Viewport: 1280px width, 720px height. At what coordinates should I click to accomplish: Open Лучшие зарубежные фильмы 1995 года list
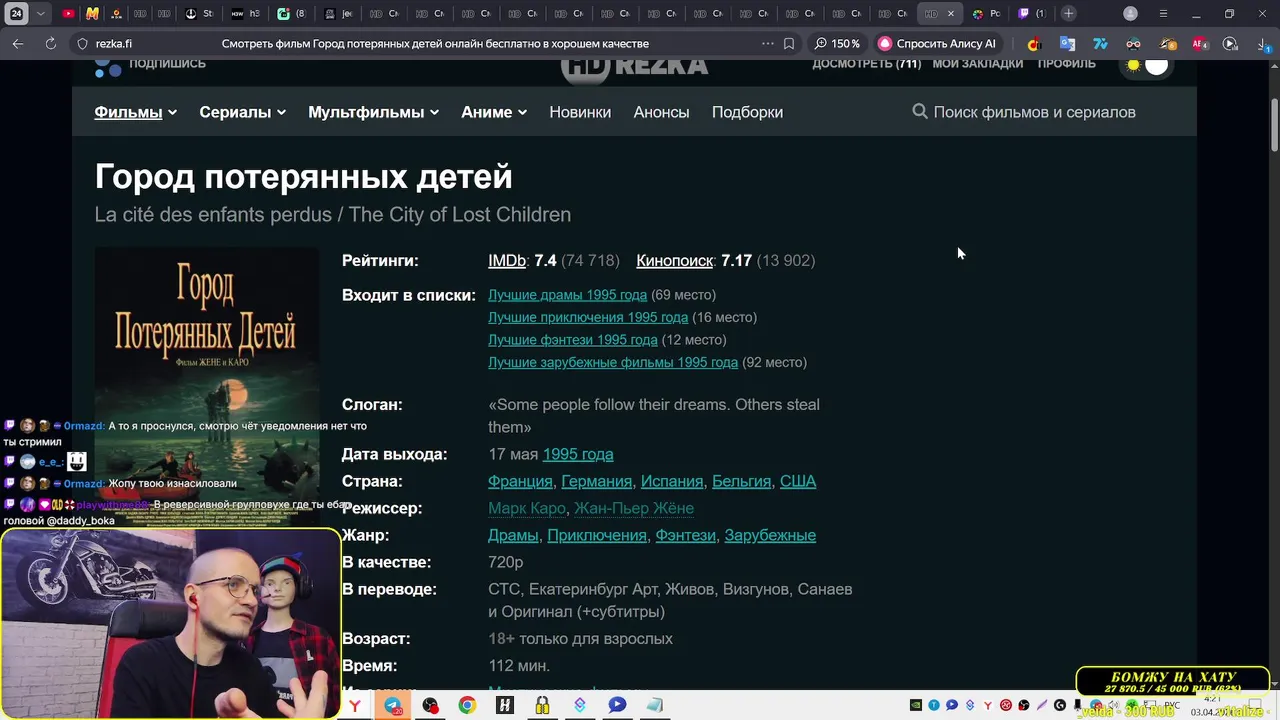click(x=613, y=362)
